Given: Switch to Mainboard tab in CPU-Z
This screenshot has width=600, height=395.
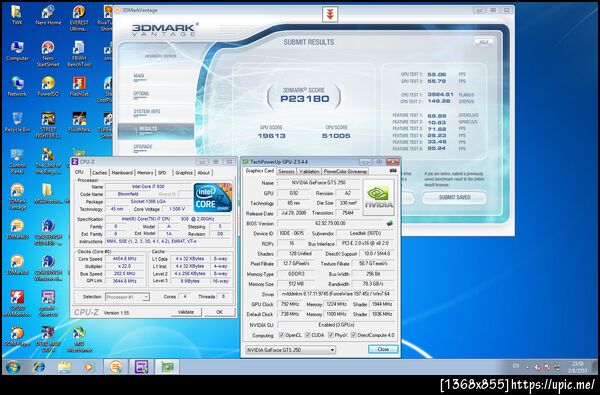Looking at the screenshot, I should coord(122,173).
